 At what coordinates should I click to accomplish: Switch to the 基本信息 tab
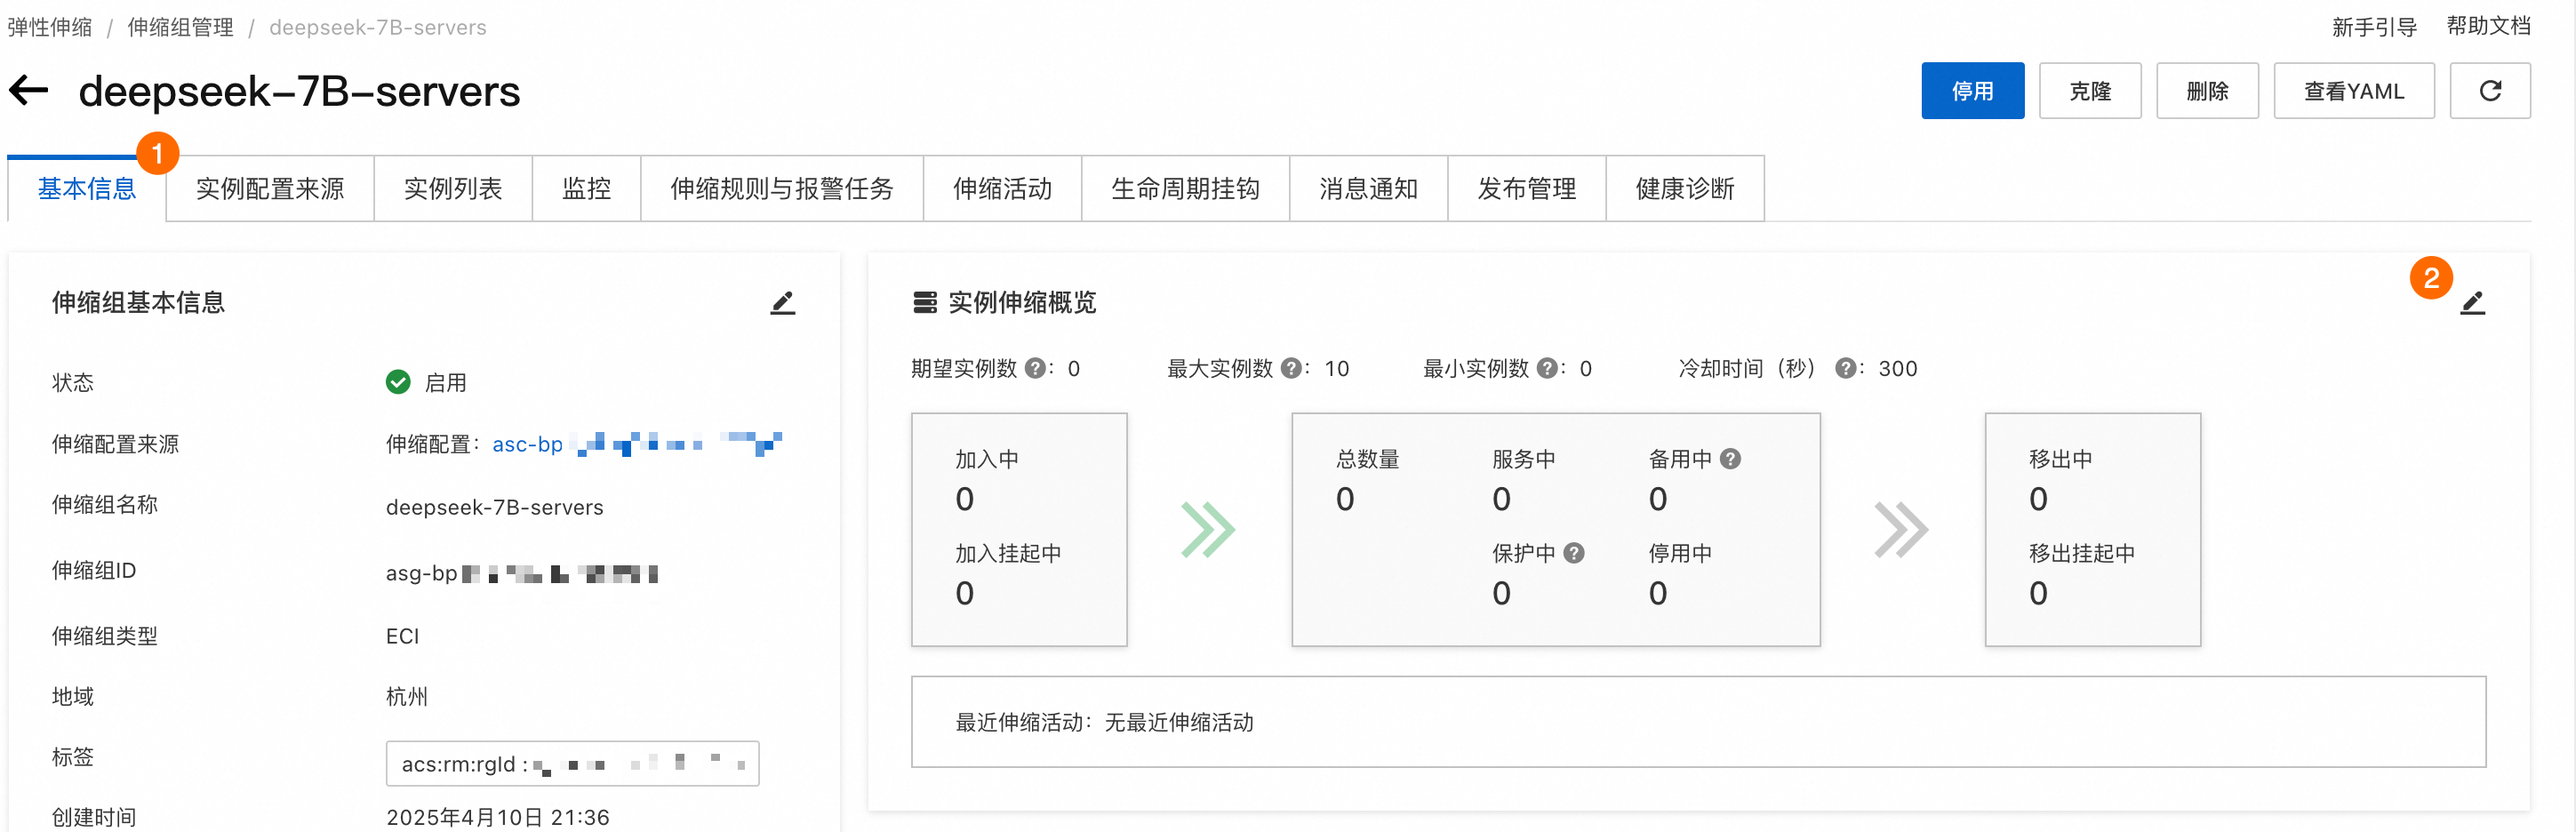(87, 189)
